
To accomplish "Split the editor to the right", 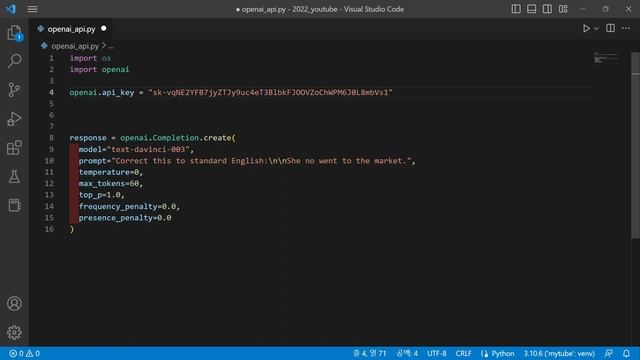I will [611, 28].
